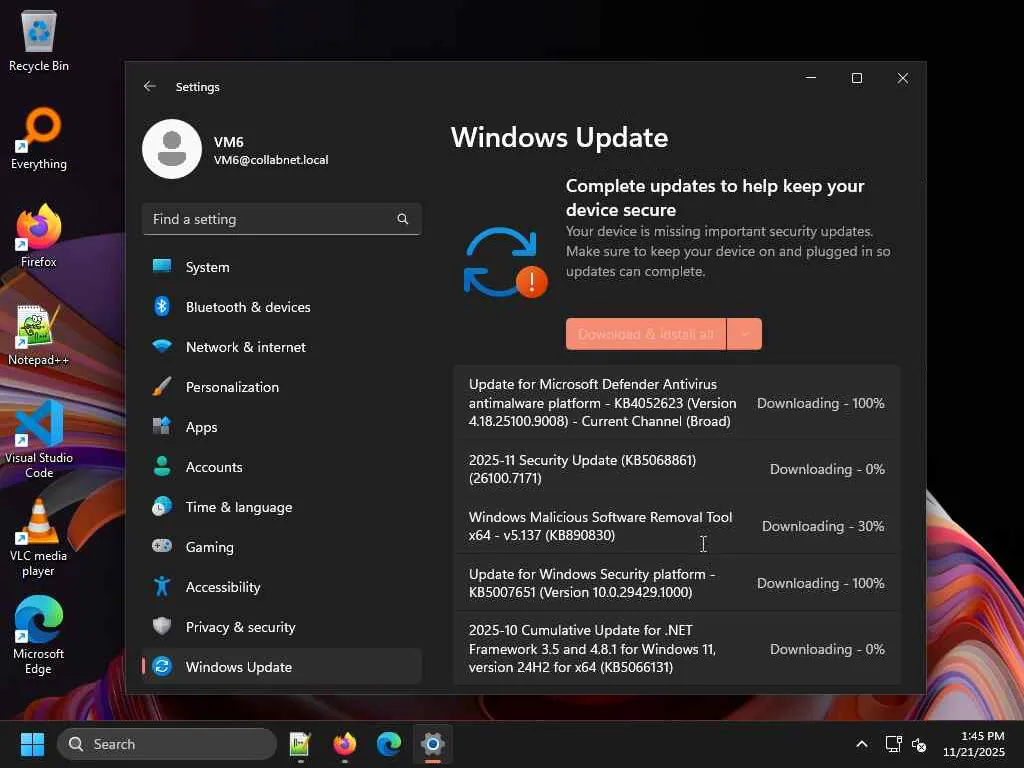
Task: Click the Find a setting search field
Action: [x=281, y=219]
